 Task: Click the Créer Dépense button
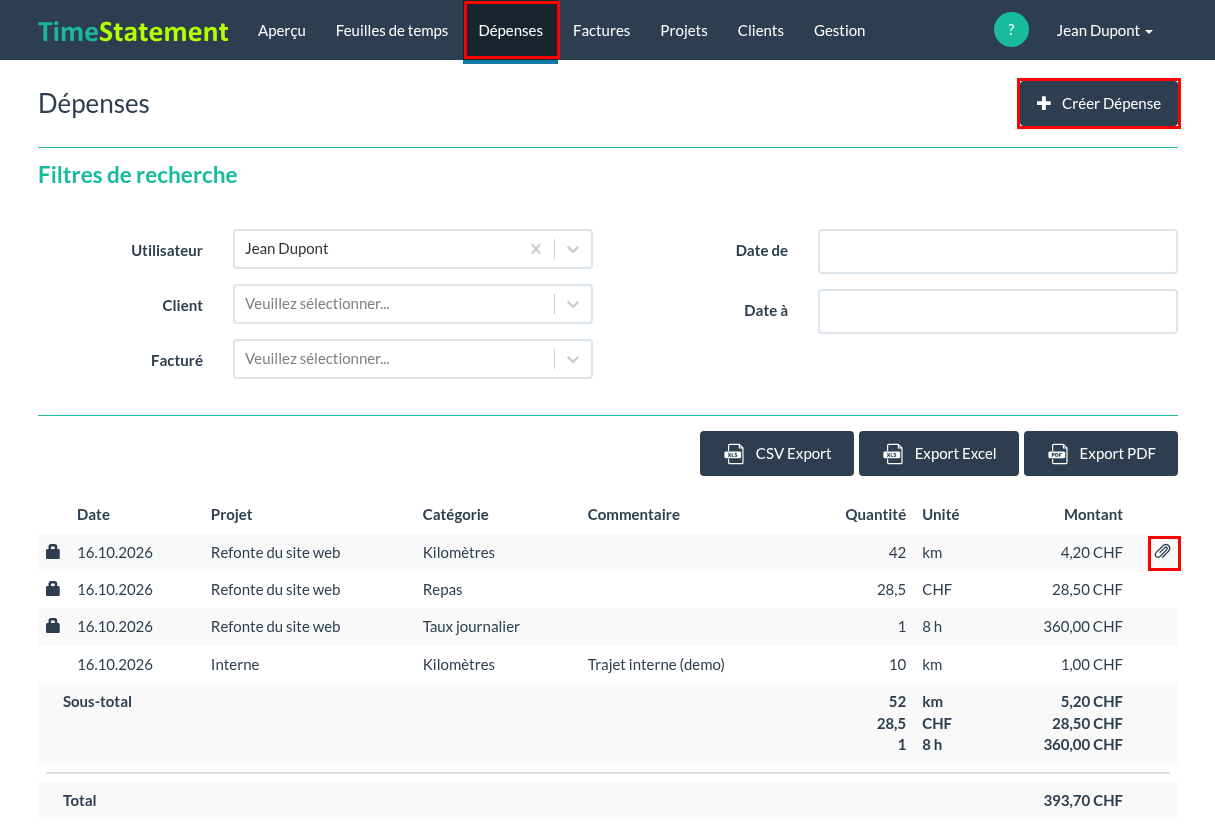(x=1099, y=103)
